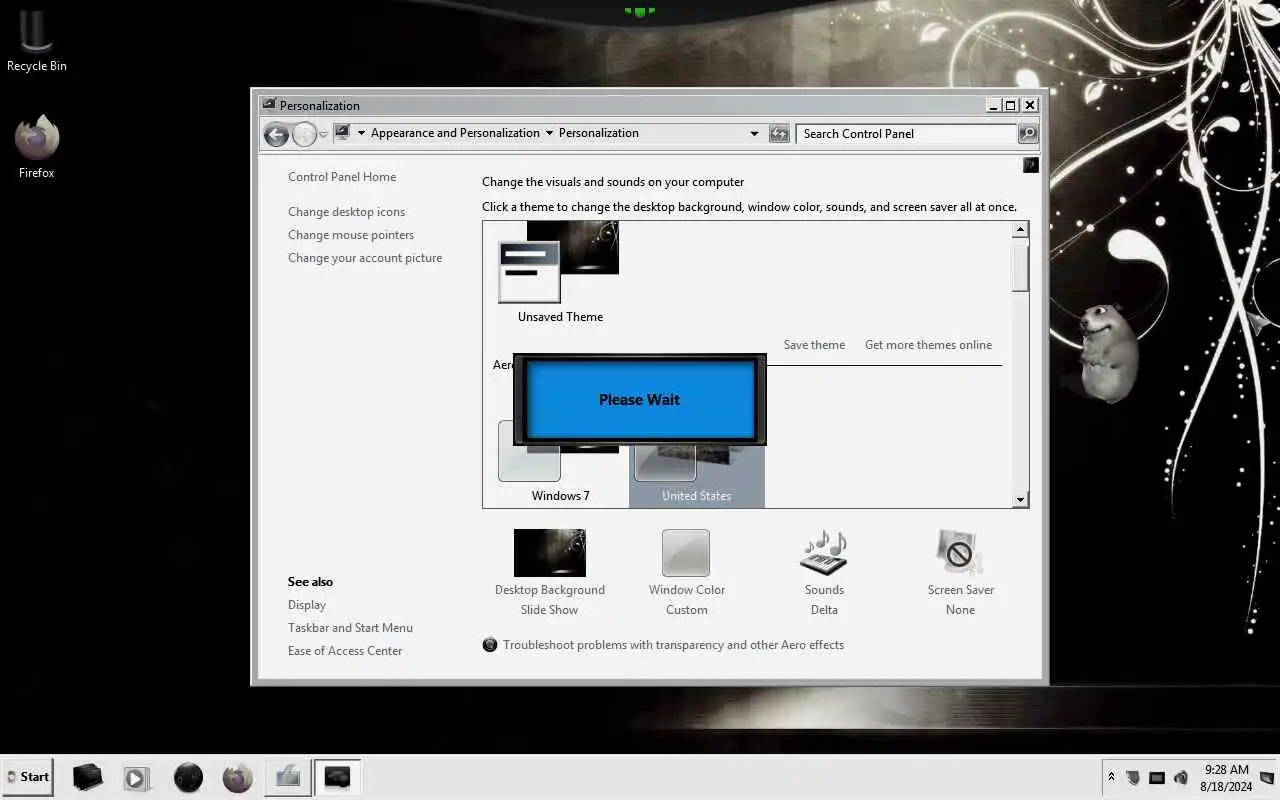
Task: Click the theme list scroll up arrow
Action: pyautogui.click(x=1020, y=230)
